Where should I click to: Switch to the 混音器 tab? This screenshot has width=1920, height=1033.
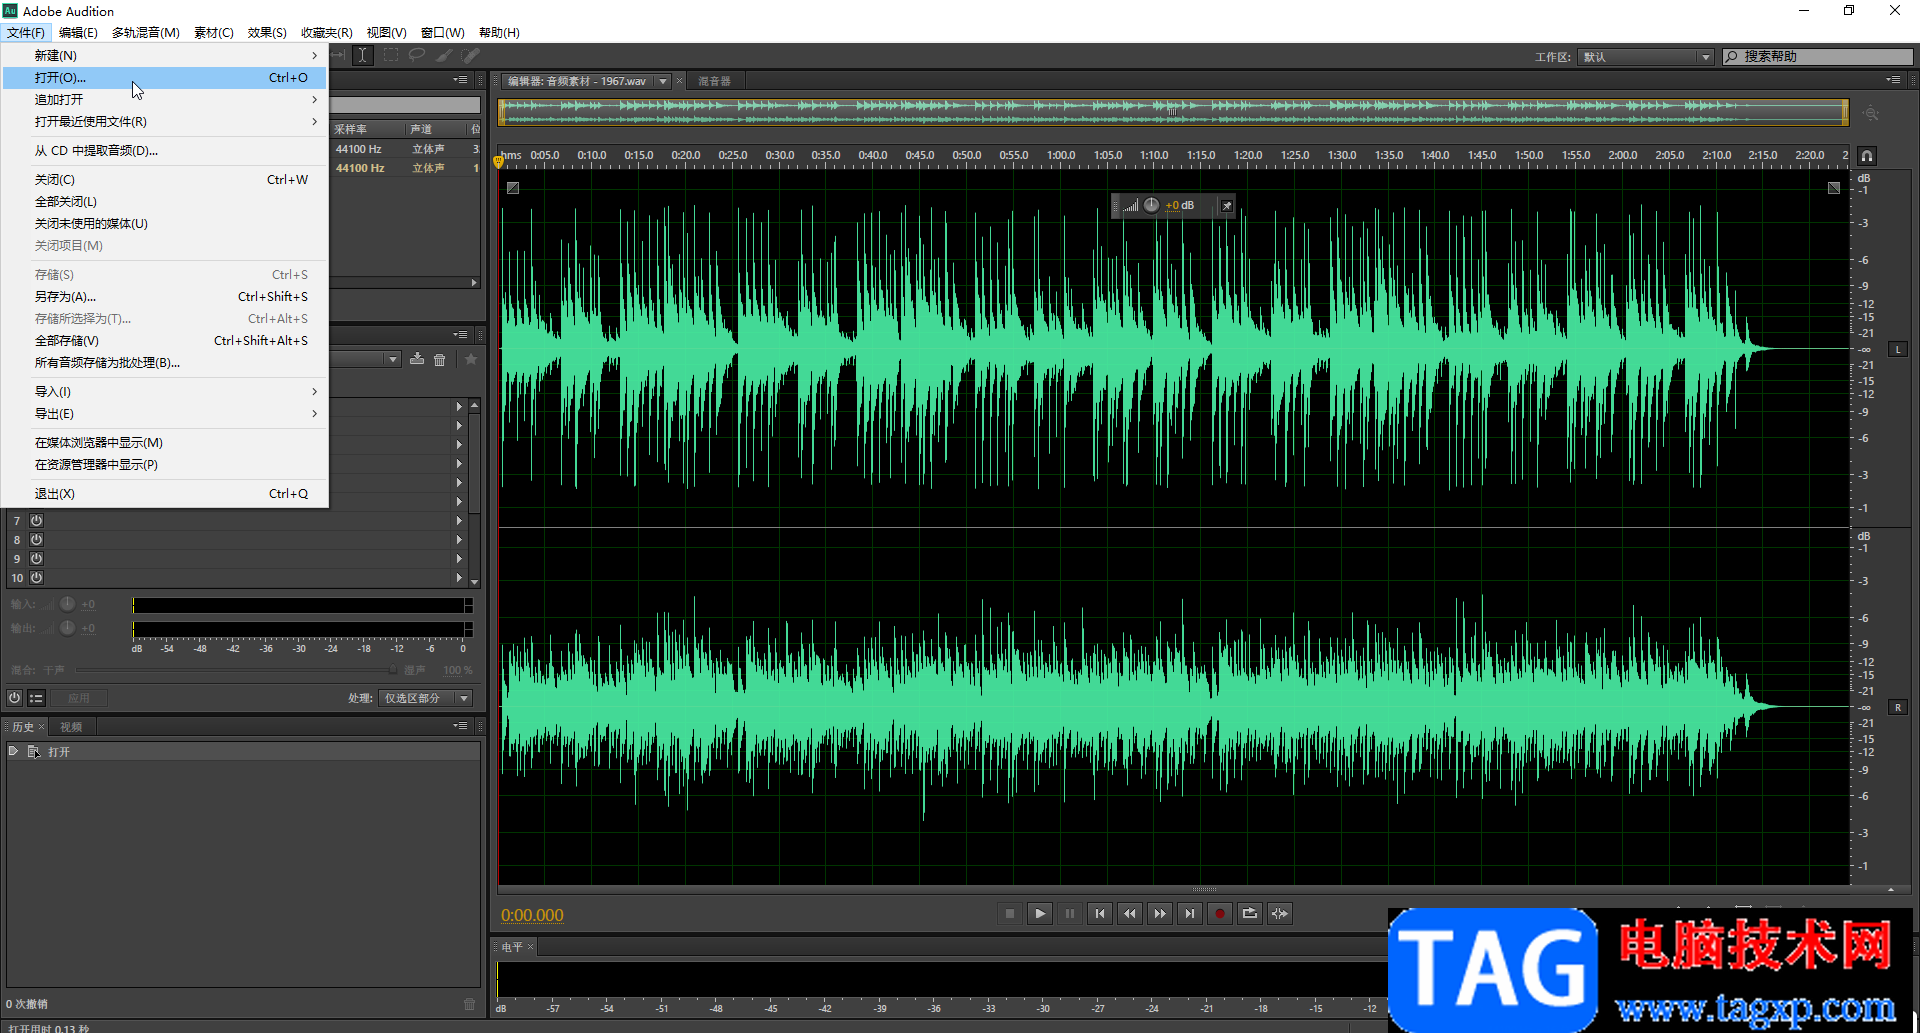(x=714, y=81)
